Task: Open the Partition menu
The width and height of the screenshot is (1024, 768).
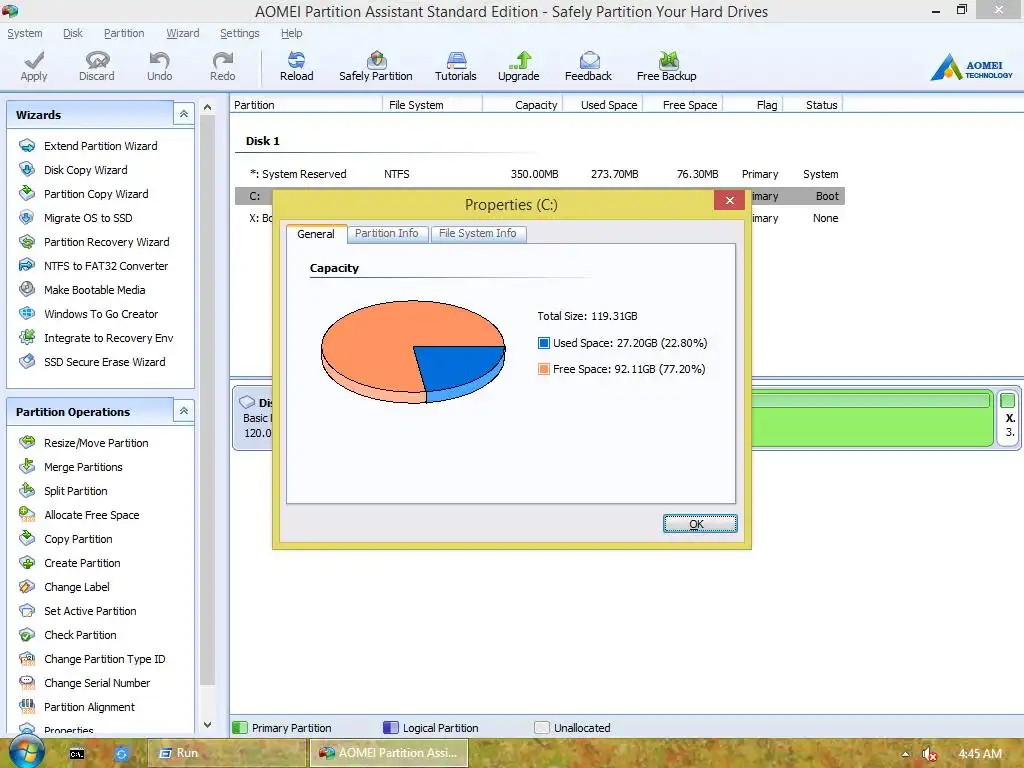Action: click(124, 33)
